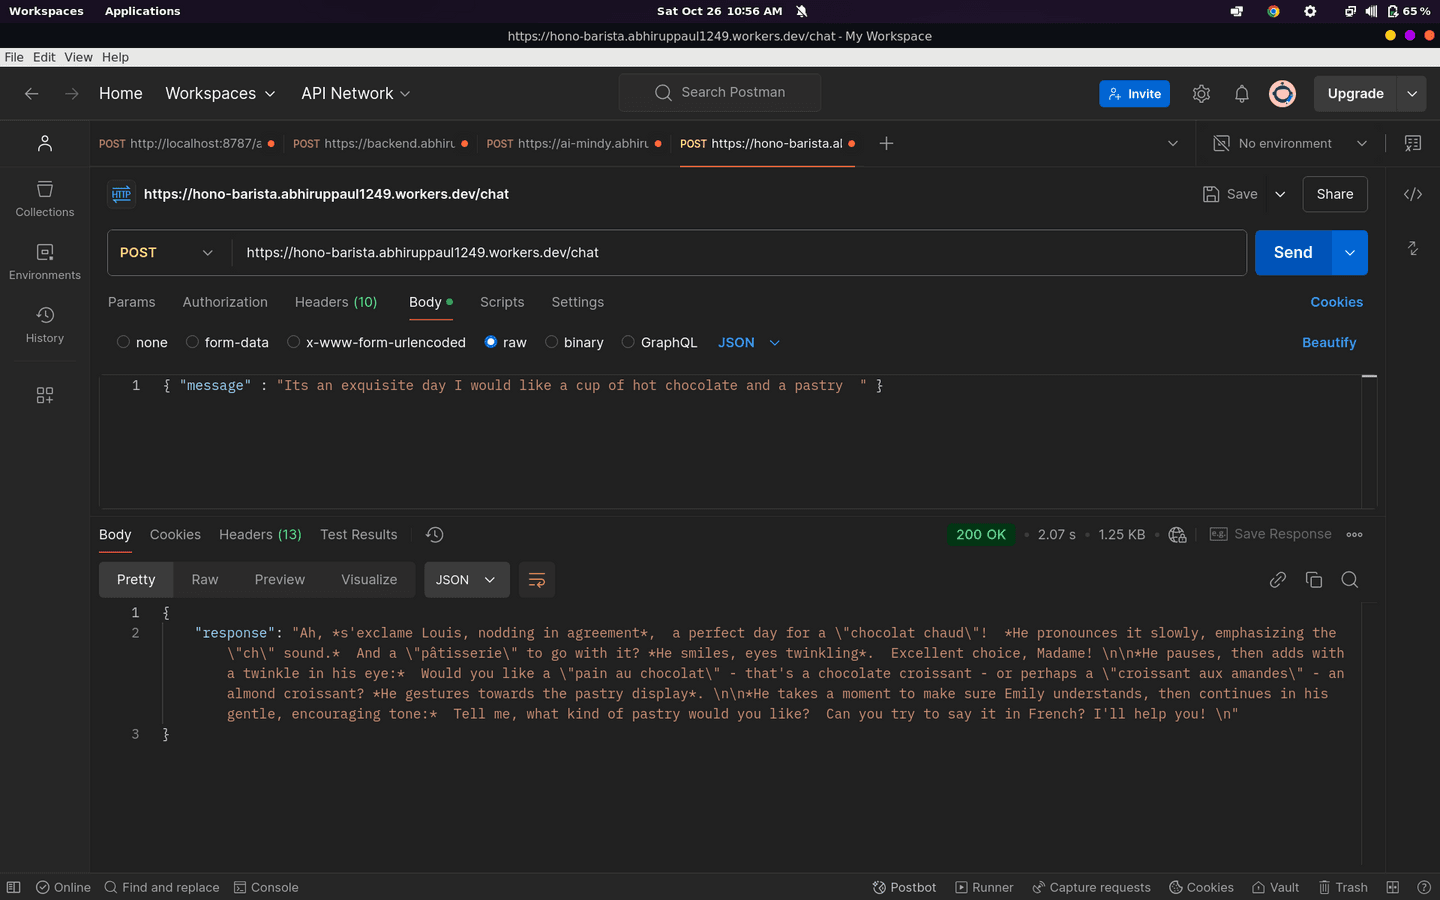Show all tabs with the overflow chevron
This screenshot has width=1440, height=900.
[1173, 143]
